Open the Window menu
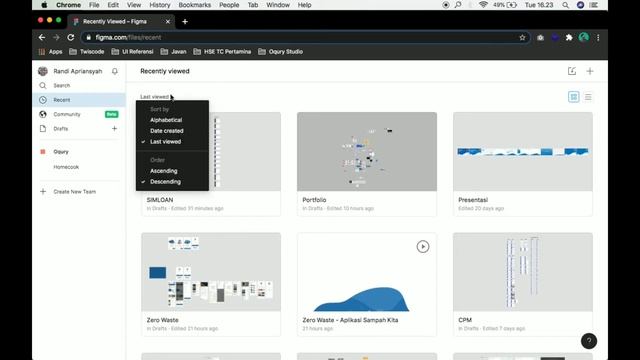Screen dimensions: 640x360 coord(278,5)
